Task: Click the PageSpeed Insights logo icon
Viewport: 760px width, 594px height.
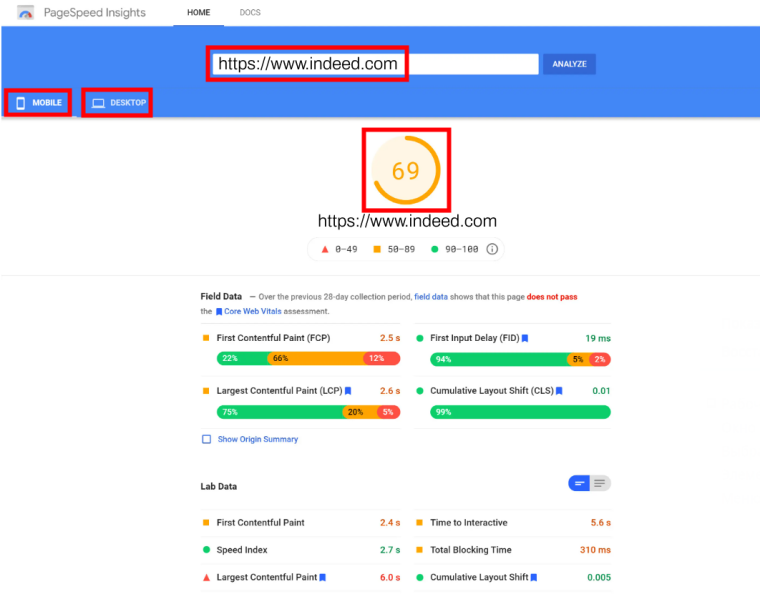Action: (x=25, y=13)
